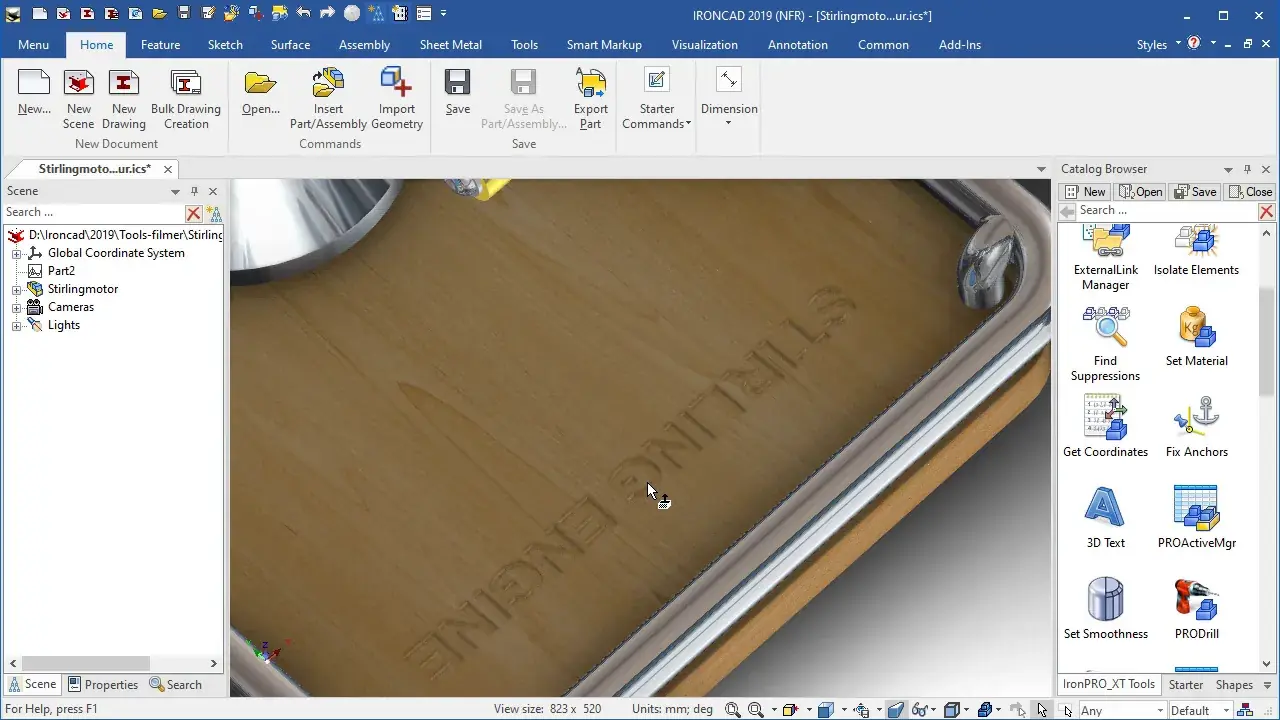Select 3D Text catalog tool
This screenshot has height=720, width=1280.
pyautogui.click(x=1105, y=518)
